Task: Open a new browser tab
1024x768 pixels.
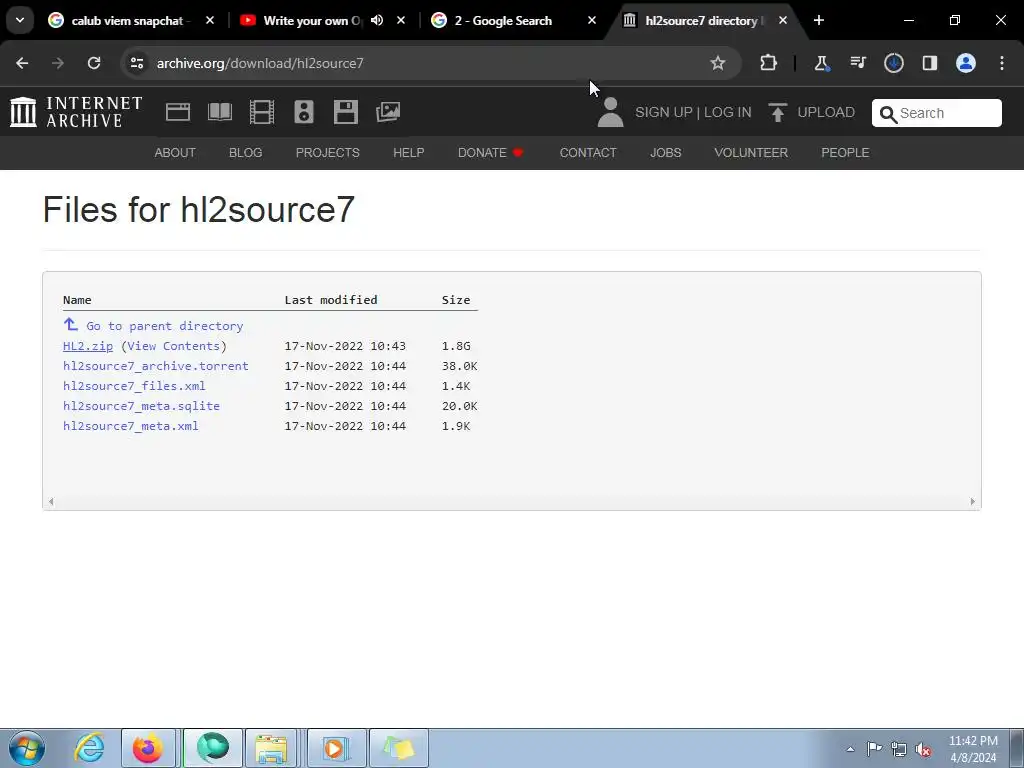Action: click(x=819, y=20)
